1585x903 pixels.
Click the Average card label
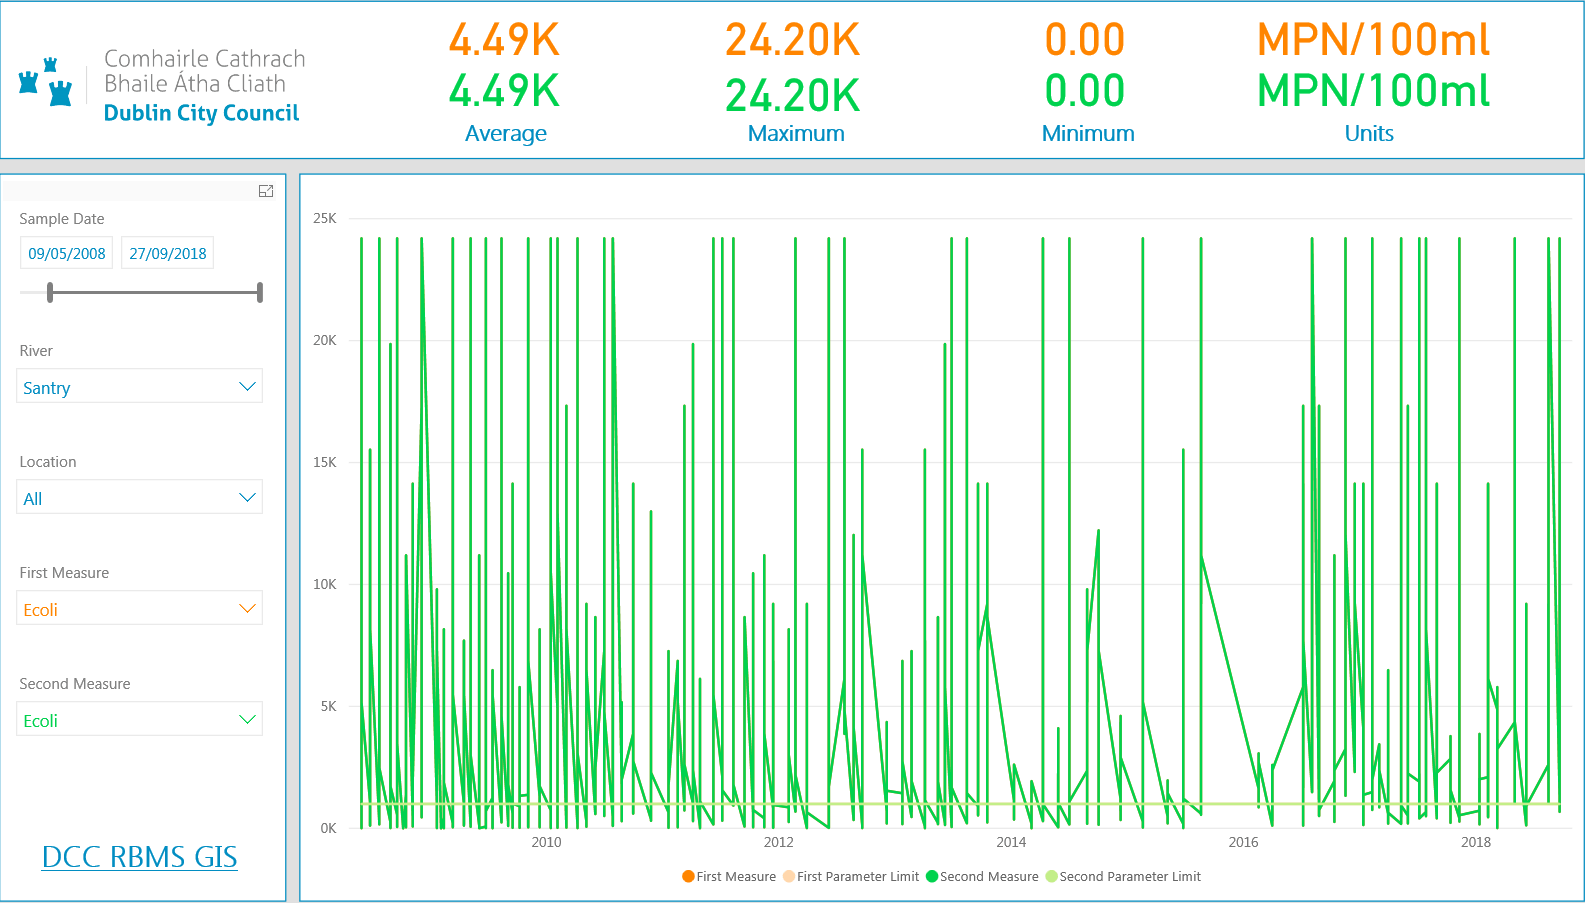[x=506, y=133]
